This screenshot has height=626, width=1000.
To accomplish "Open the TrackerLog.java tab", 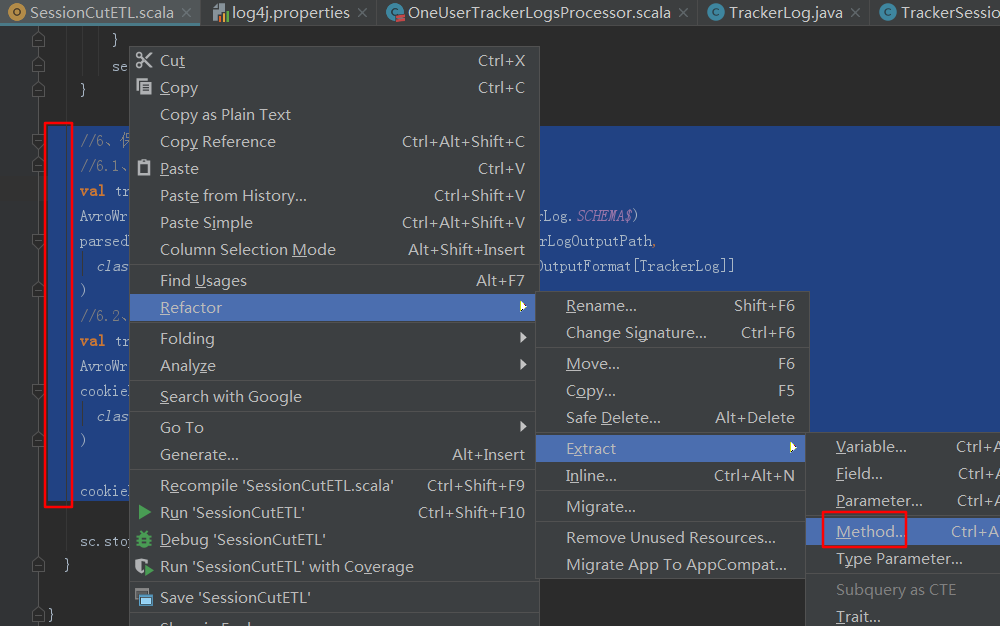I will [x=784, y=13].
